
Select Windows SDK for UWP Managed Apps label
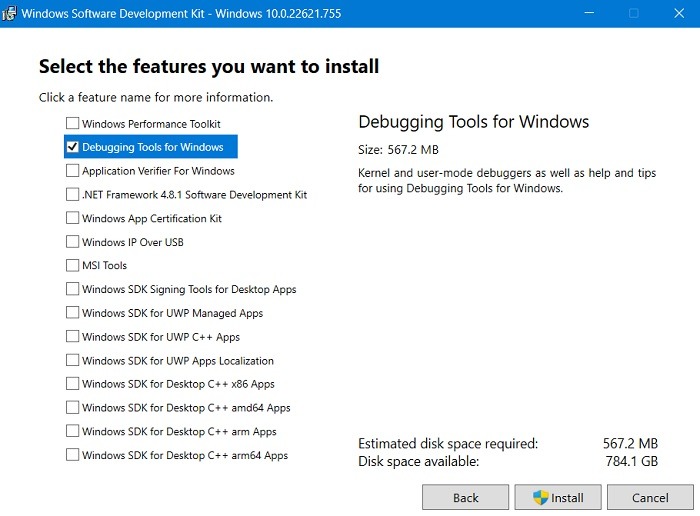[x=172, y=313]
